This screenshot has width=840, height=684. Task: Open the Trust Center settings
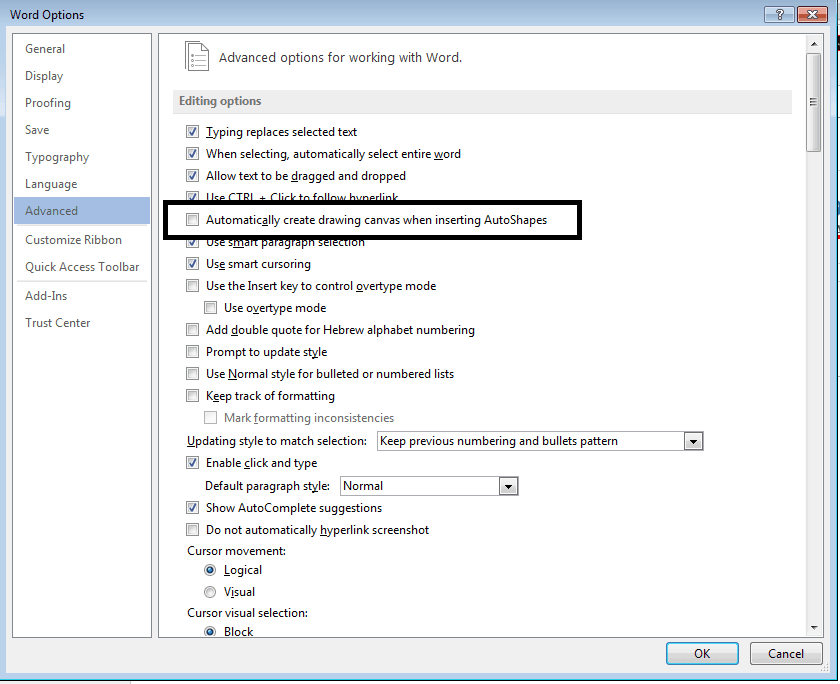[58, 322]
